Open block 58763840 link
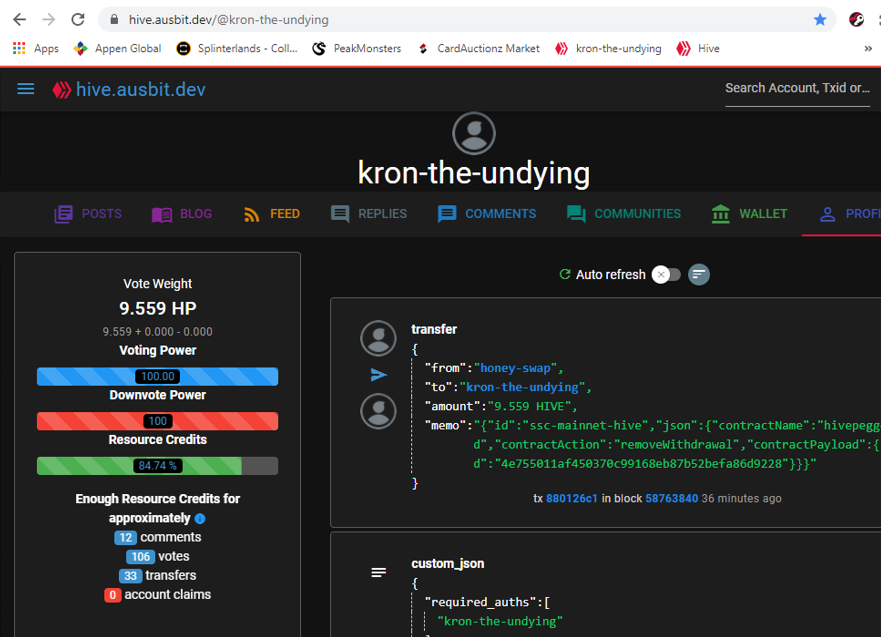 click(x=671, y=498)
